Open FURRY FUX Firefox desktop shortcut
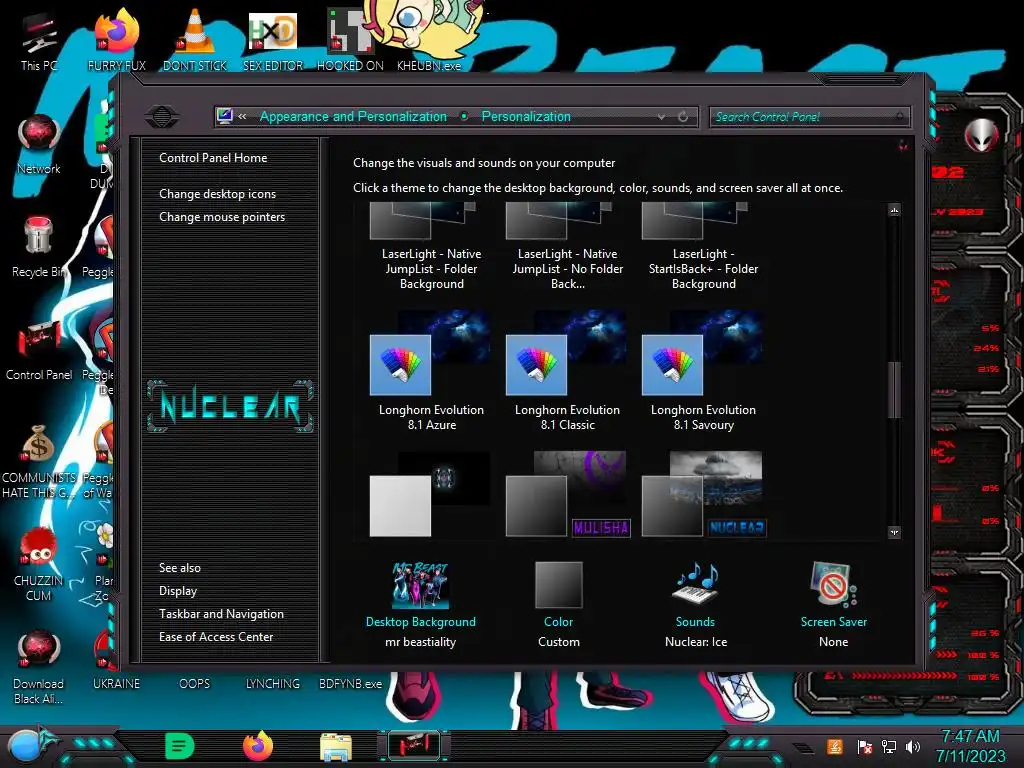This screenshot has height=768, width=1024. click(116, 39)
